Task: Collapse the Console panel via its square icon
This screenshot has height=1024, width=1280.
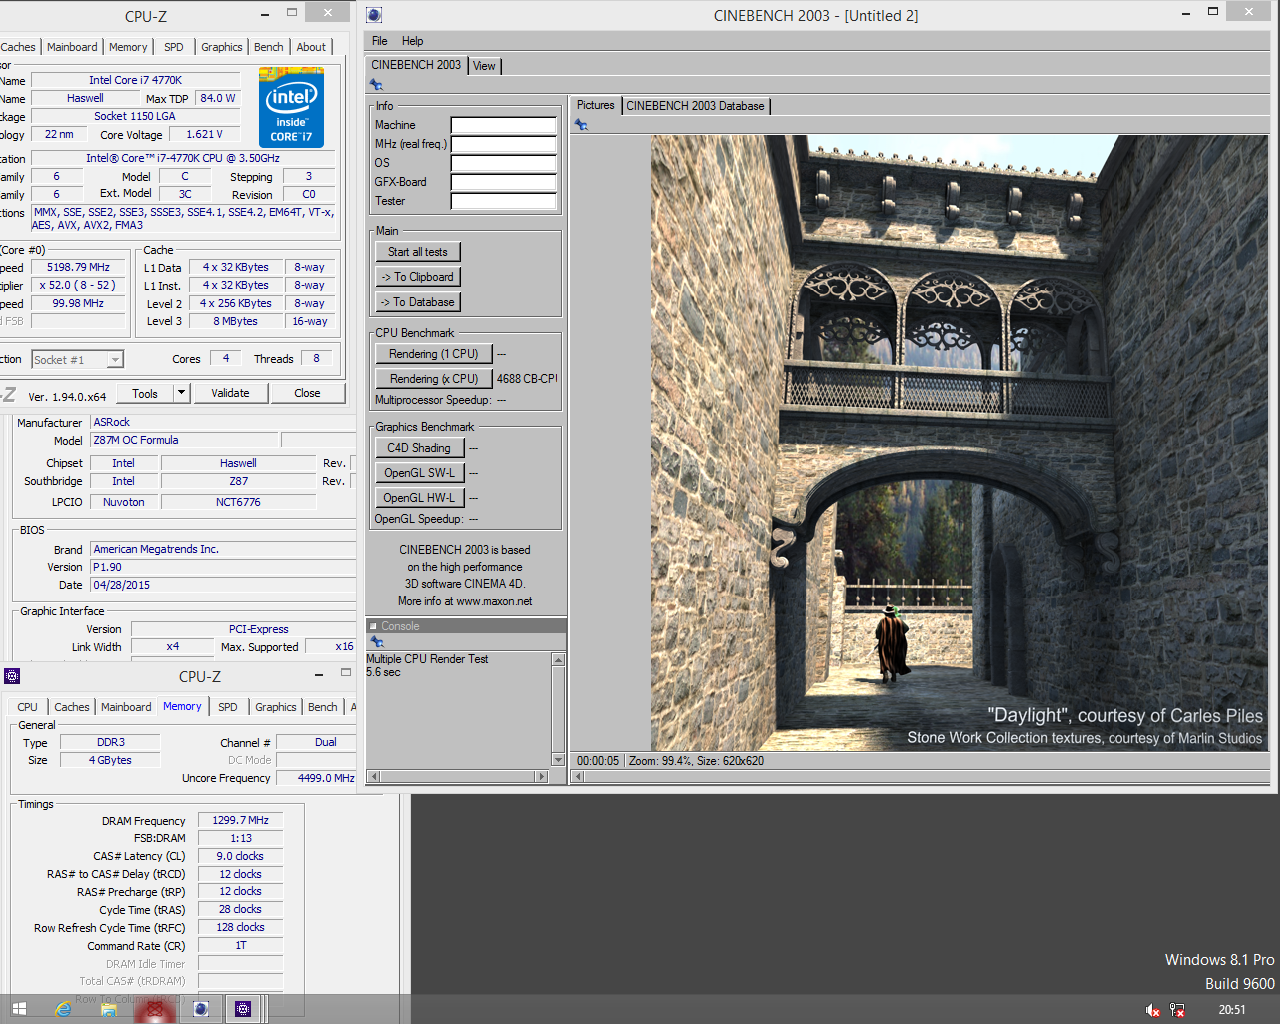Action: pos(373,626)
